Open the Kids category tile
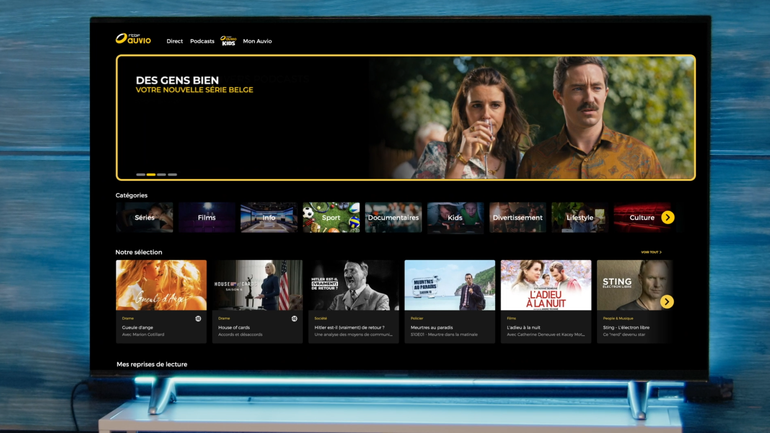This screenshot has width=770, height=433. [455, 217]
